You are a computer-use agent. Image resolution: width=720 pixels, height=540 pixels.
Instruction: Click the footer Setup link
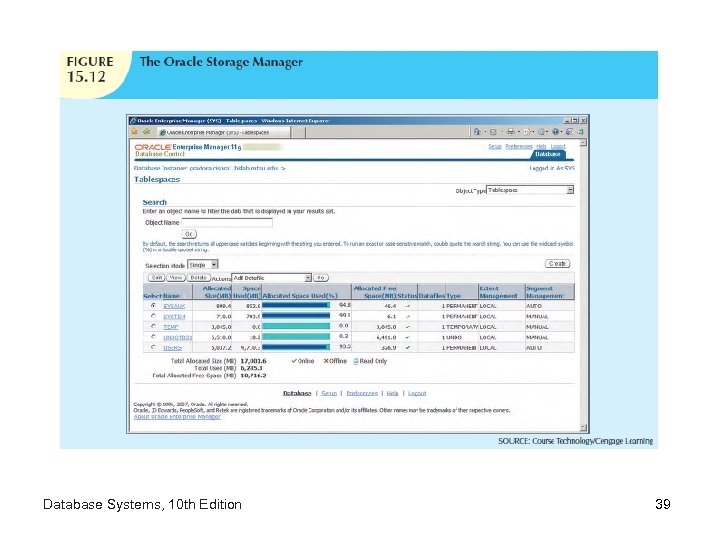coord(329,394)
